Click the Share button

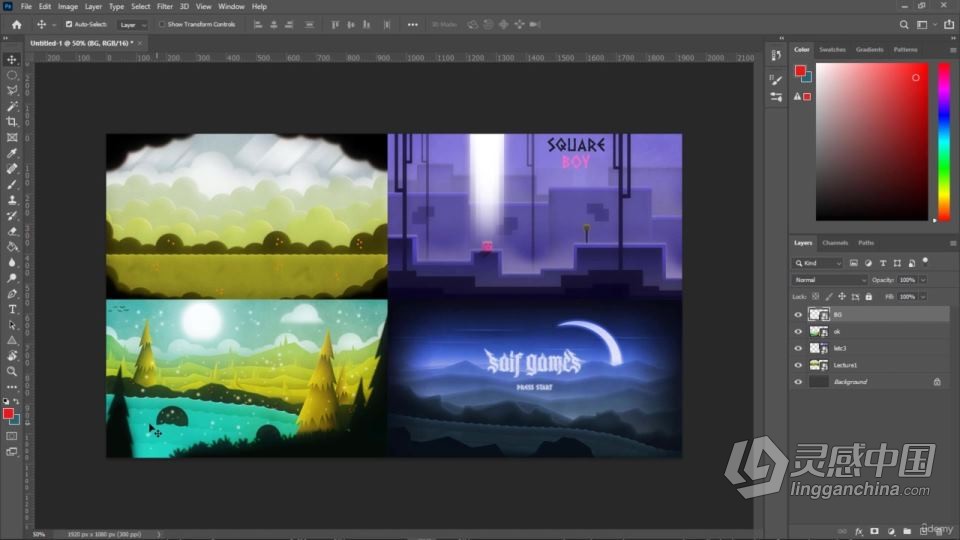point(949,24)
